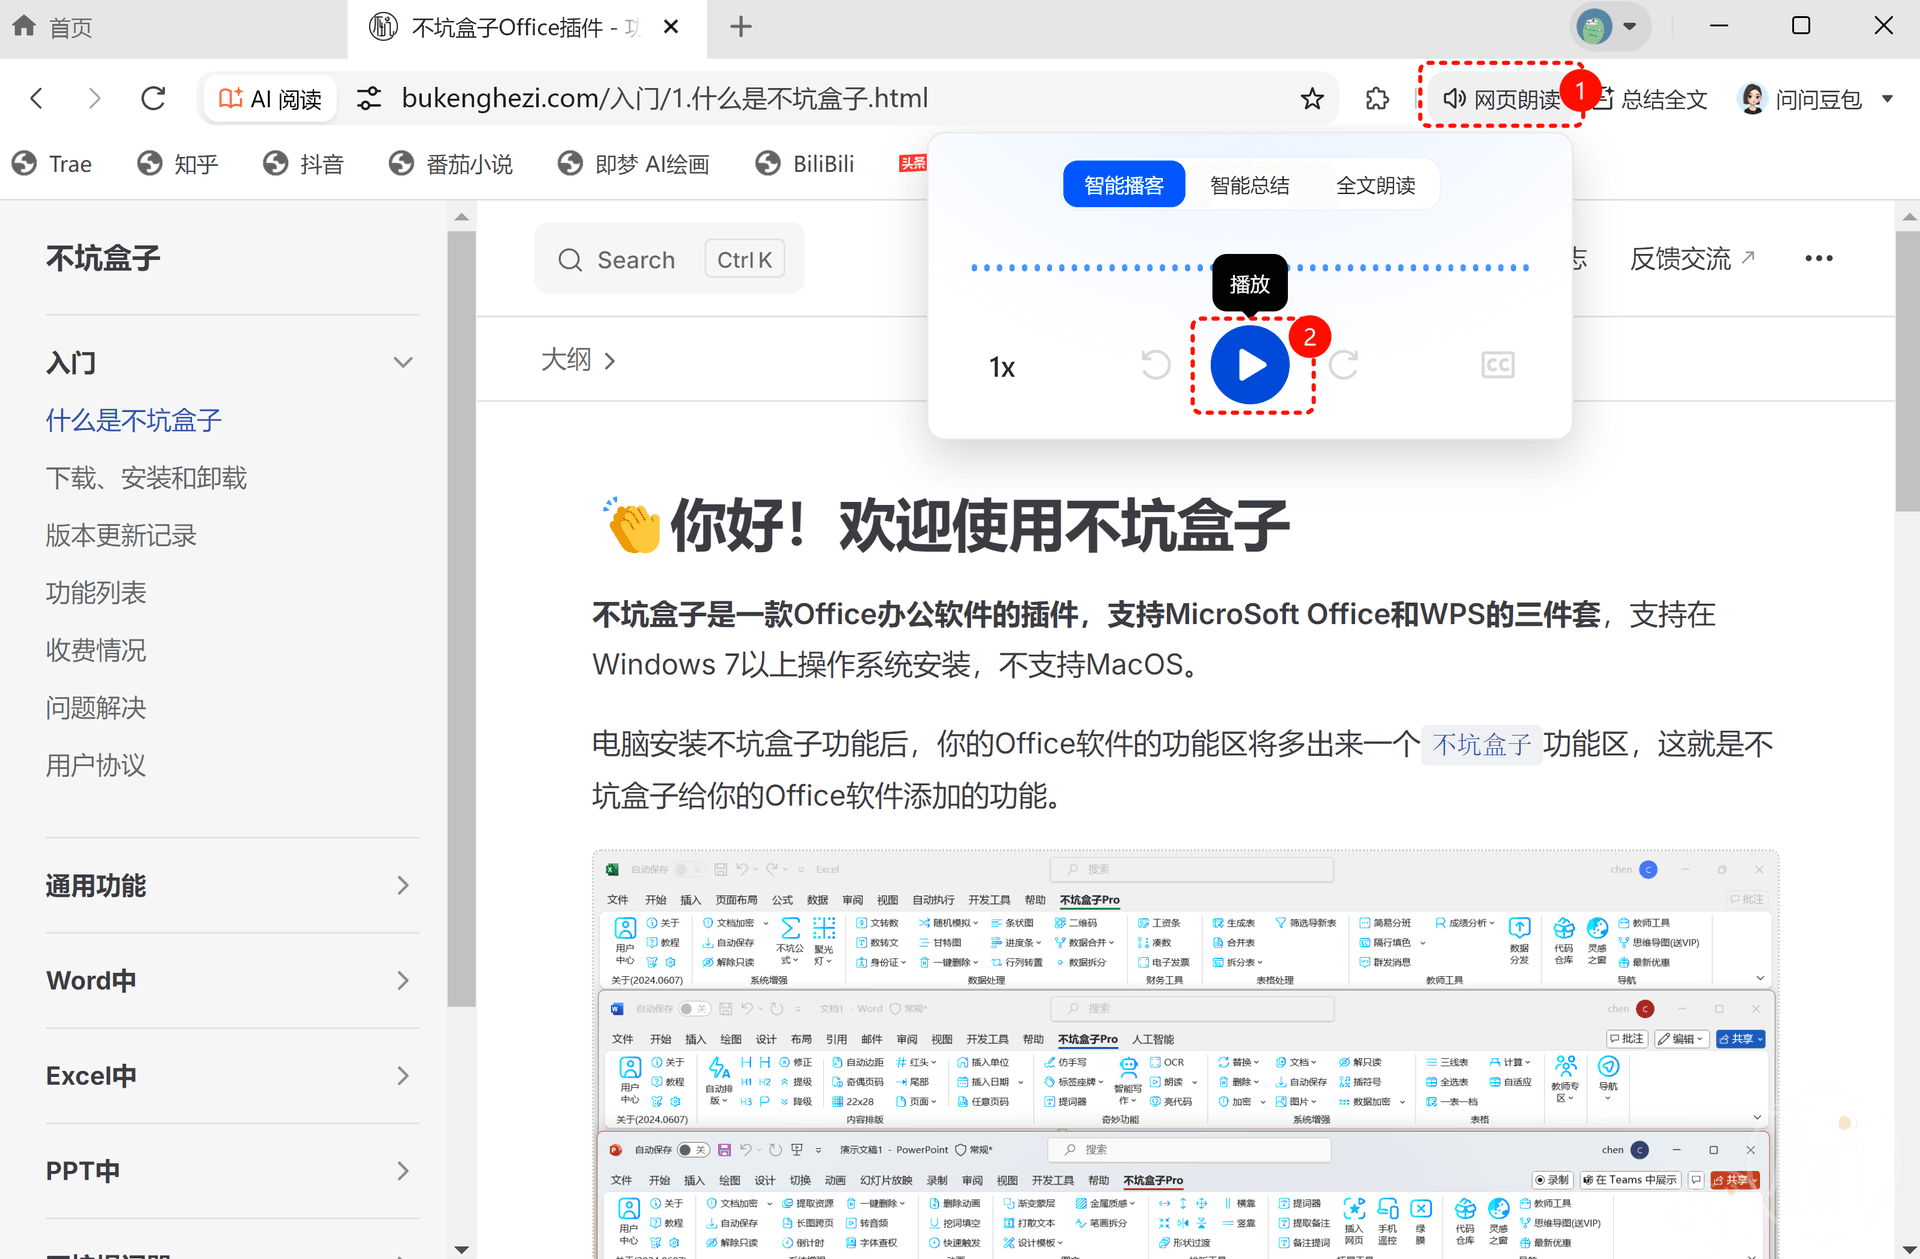Open site settings icon in address bar
1920x1259 pixels.
coord(369,98)
